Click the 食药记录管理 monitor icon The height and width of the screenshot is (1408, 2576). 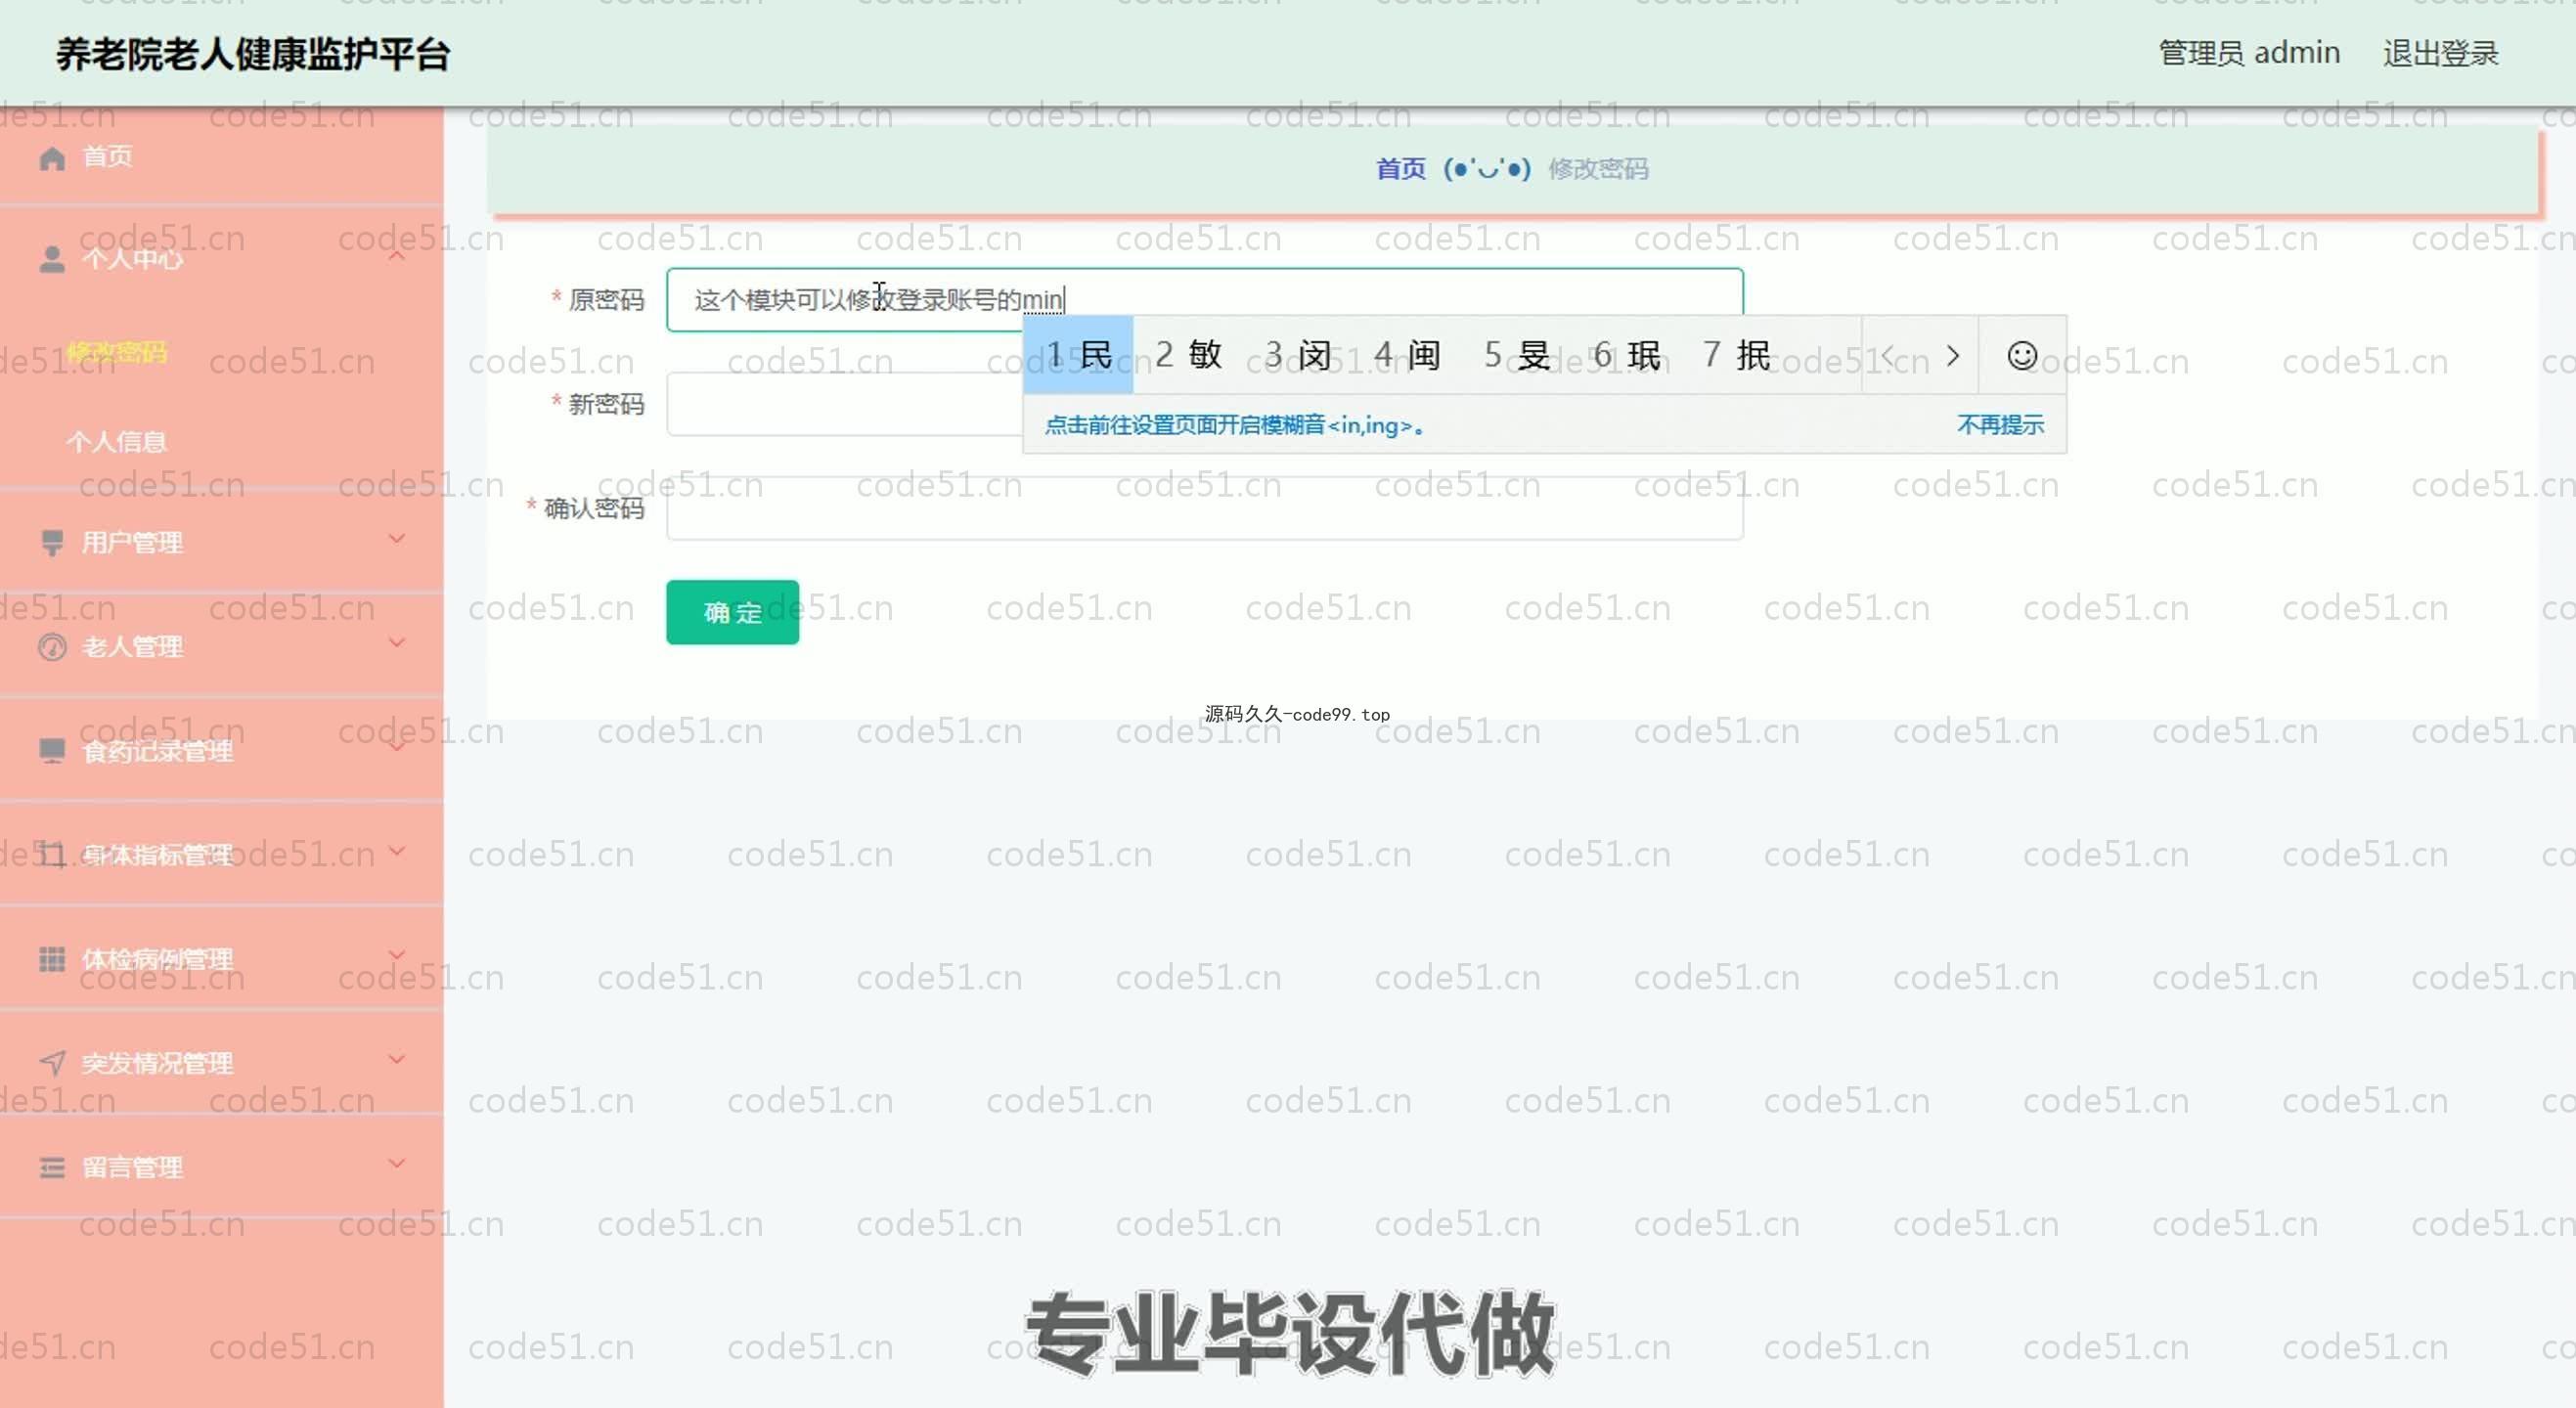click(x=52, y=751)
